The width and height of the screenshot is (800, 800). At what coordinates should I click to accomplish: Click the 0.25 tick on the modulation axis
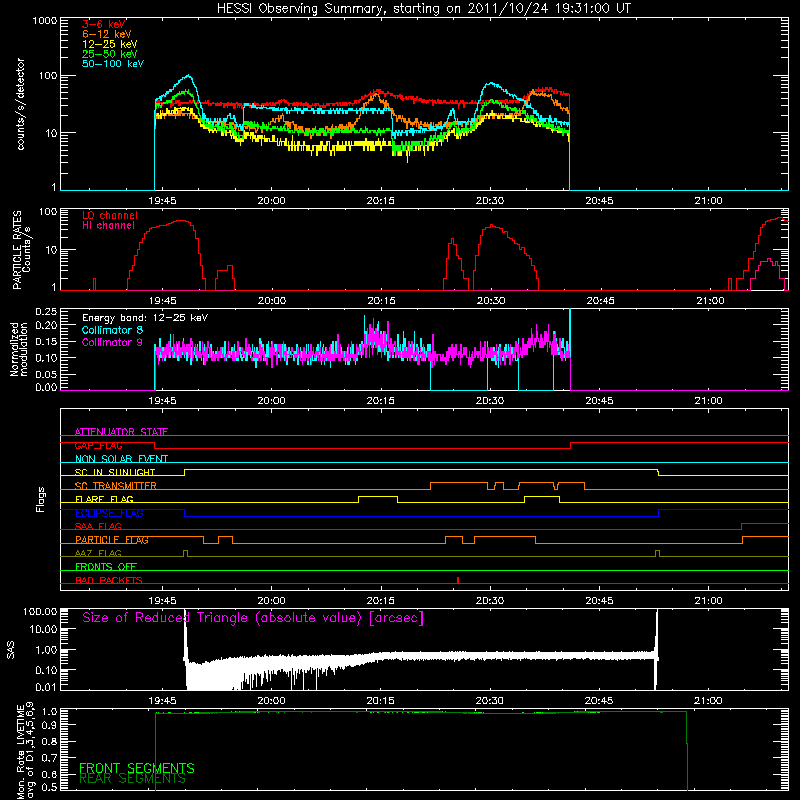[x=46, y=312]
